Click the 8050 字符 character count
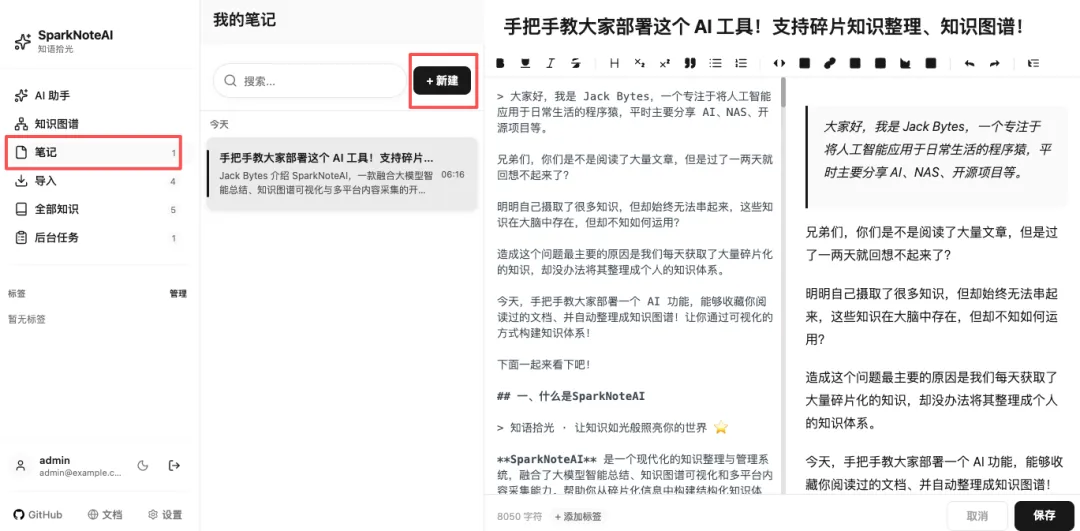The image size is (1080, 531). click(x=519, y=516)
